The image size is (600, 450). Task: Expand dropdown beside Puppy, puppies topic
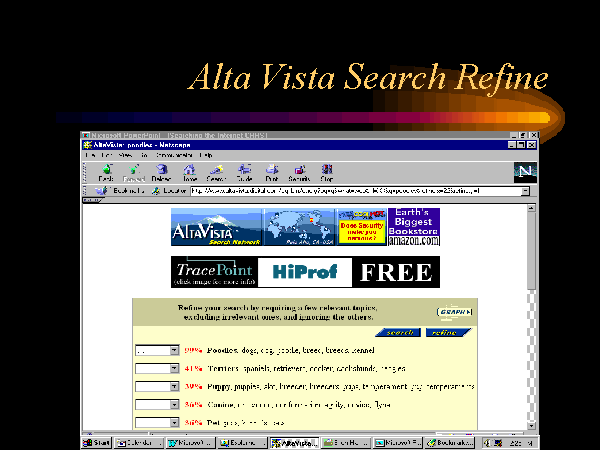[174, 387]
